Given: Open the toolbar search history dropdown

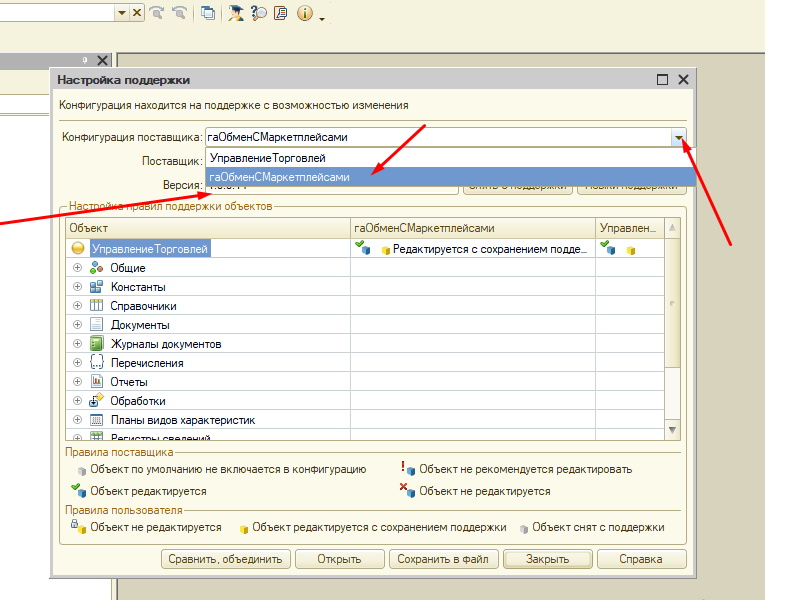Looking at the screenshot, I should coord(121,13).
